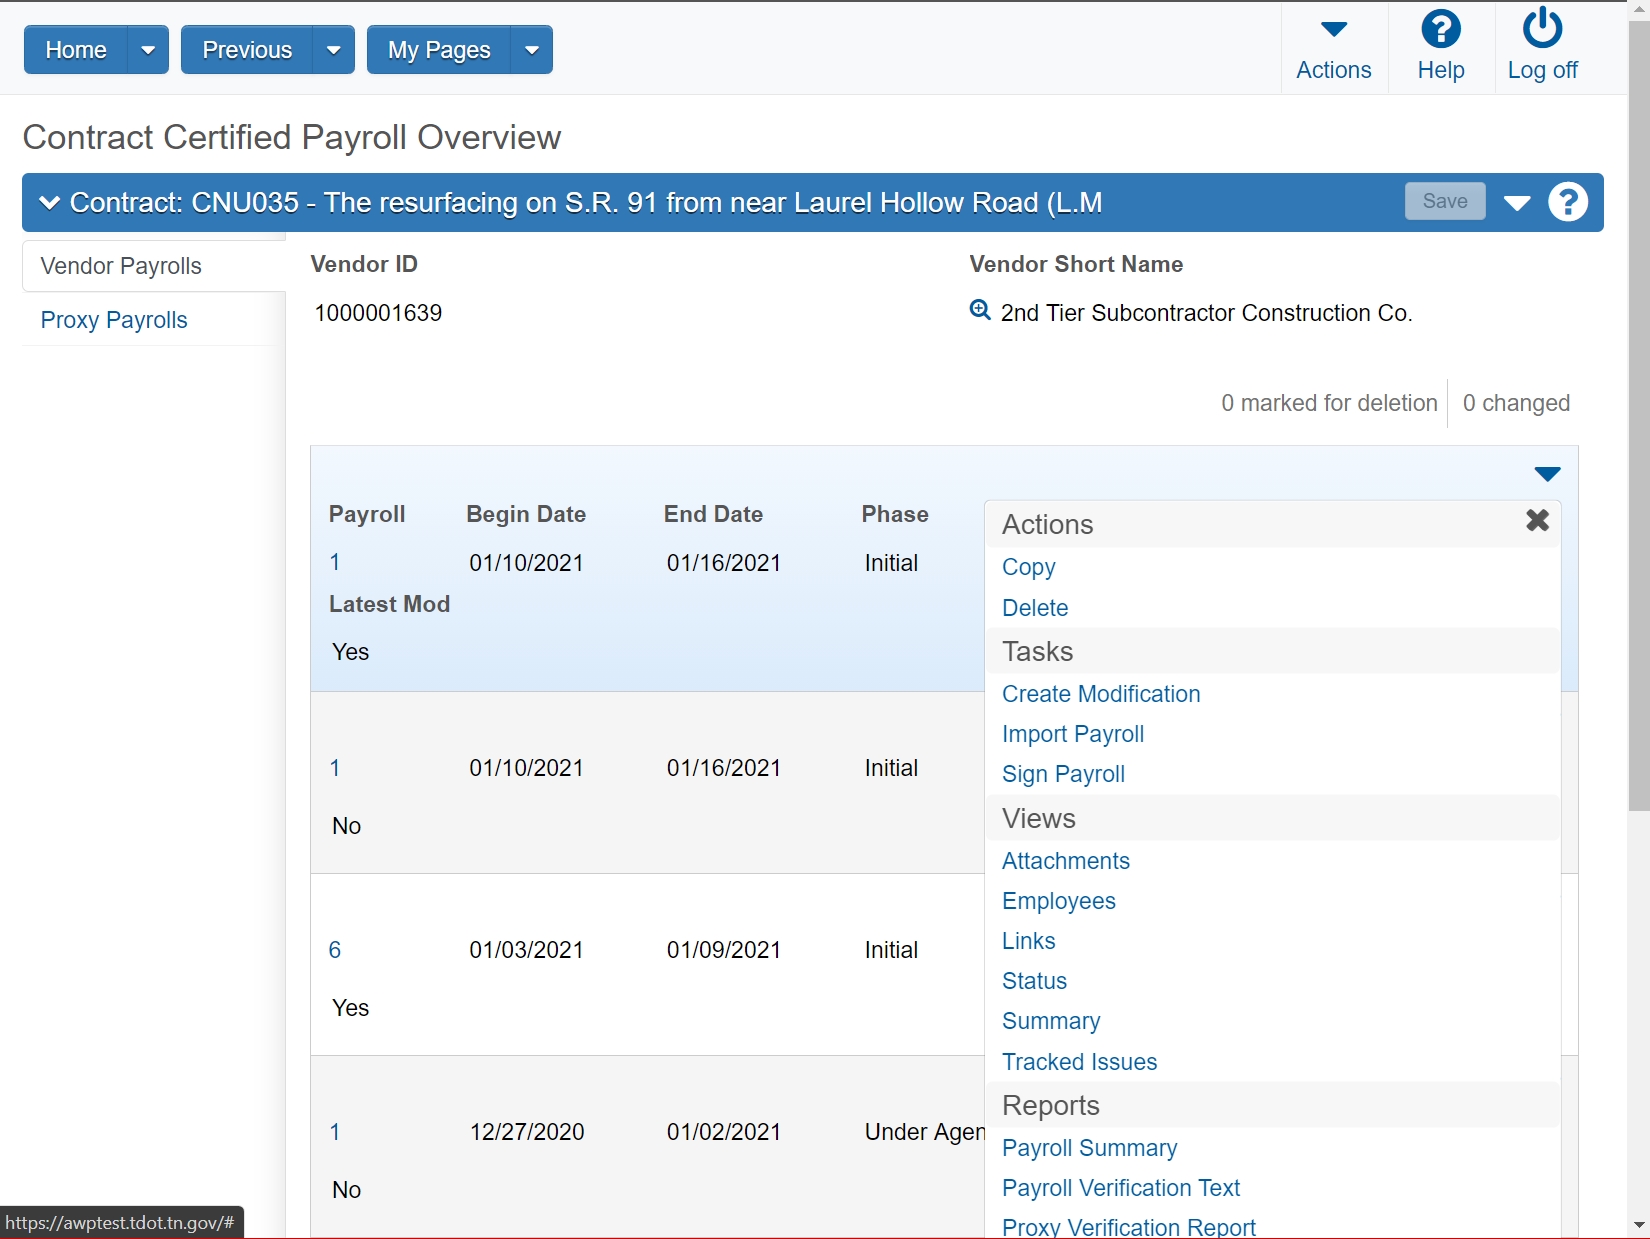Open payroll number 6 link
1650x1239 pixels.
click(335, 950)
